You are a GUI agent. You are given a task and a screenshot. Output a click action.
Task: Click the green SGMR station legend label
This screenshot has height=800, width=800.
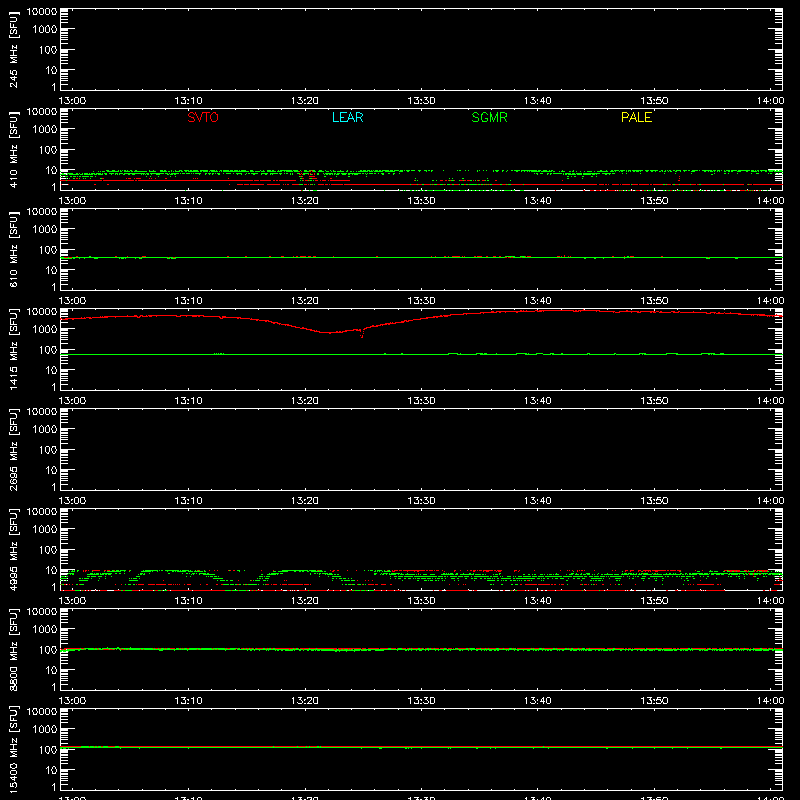(489, 117)
